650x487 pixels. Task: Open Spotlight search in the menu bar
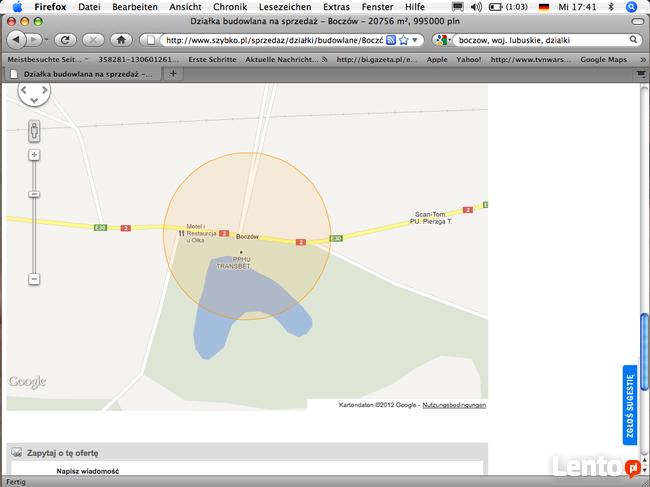point(632,7)
